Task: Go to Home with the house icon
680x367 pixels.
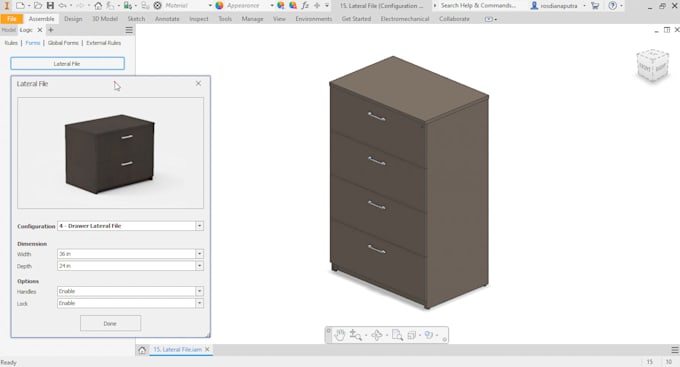Action: tap(98, 6)
